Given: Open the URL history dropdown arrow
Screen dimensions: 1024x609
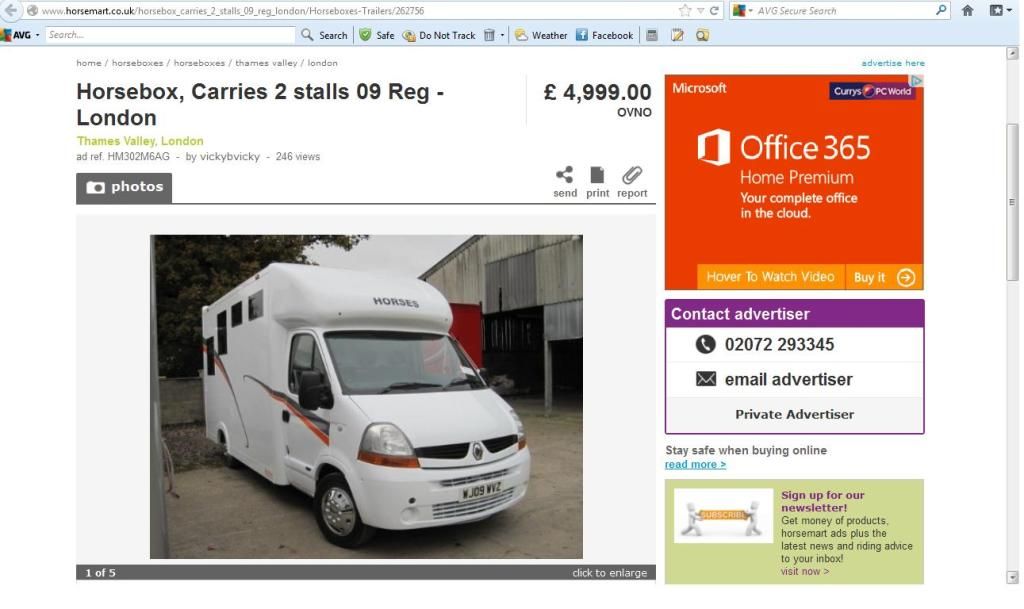Looking at the screenshot, I should (x=700, y=11).
